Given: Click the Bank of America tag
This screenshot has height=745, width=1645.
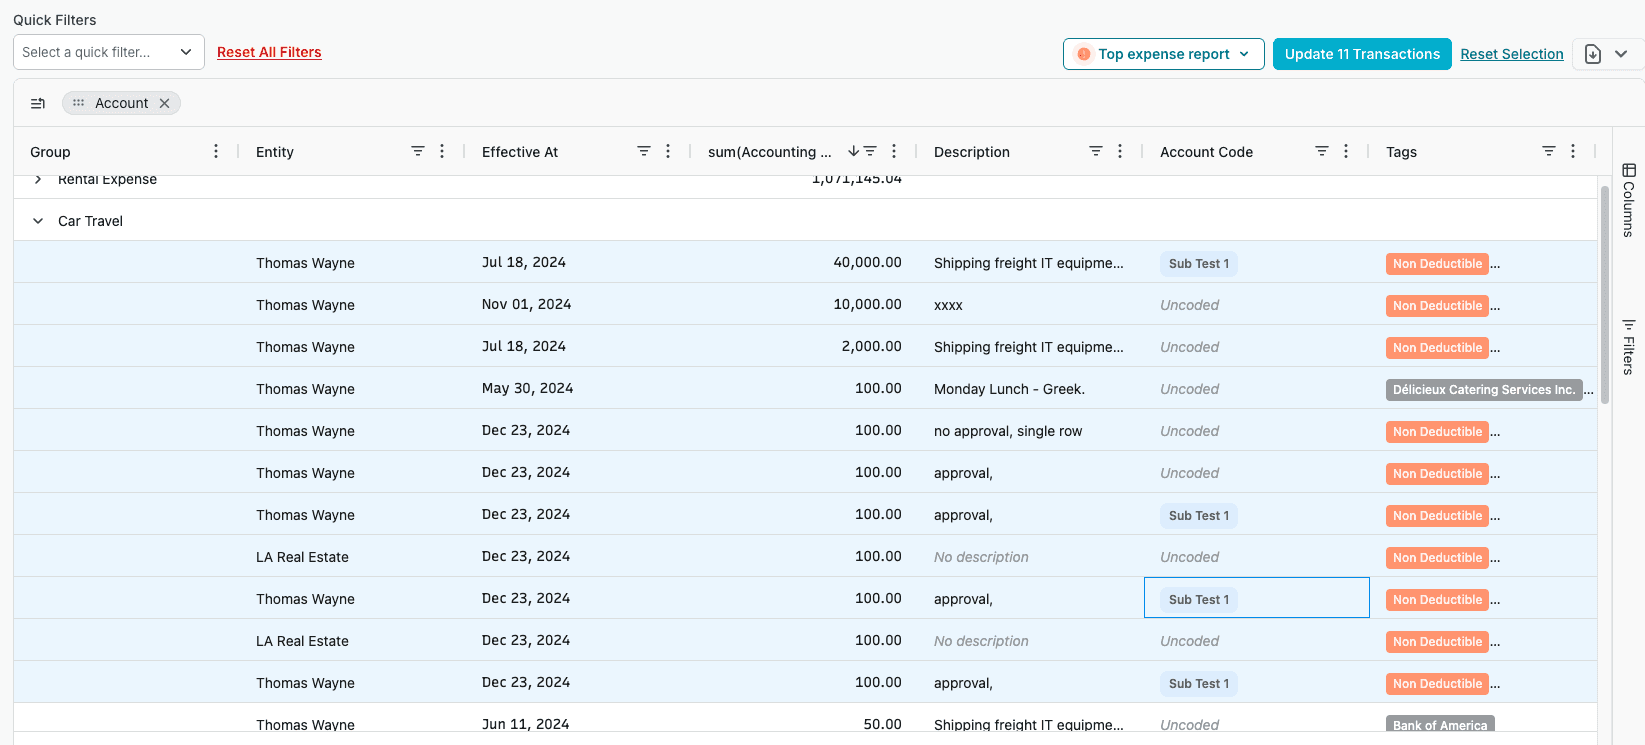Looking at the screenshot, I should pos(1440,724).
